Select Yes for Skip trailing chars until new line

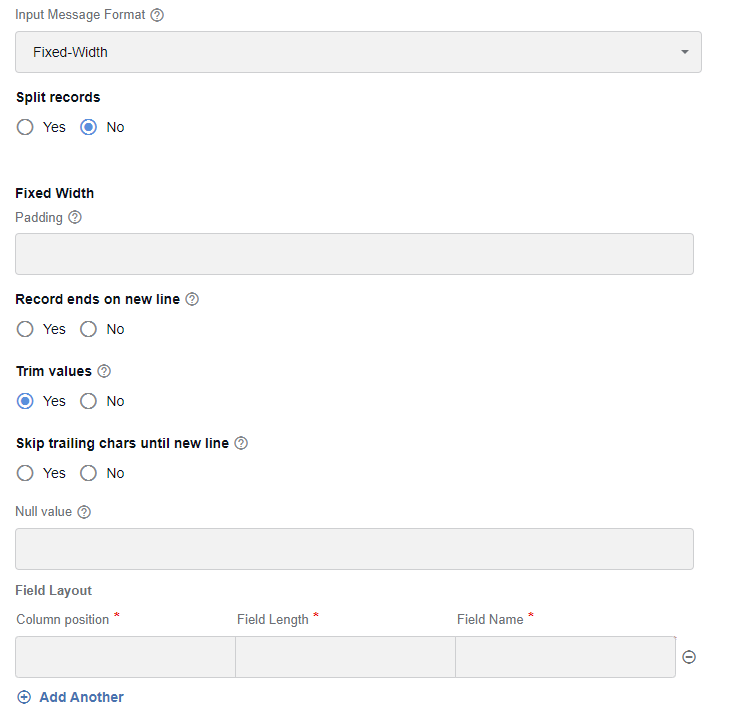(x=25, y=473)
